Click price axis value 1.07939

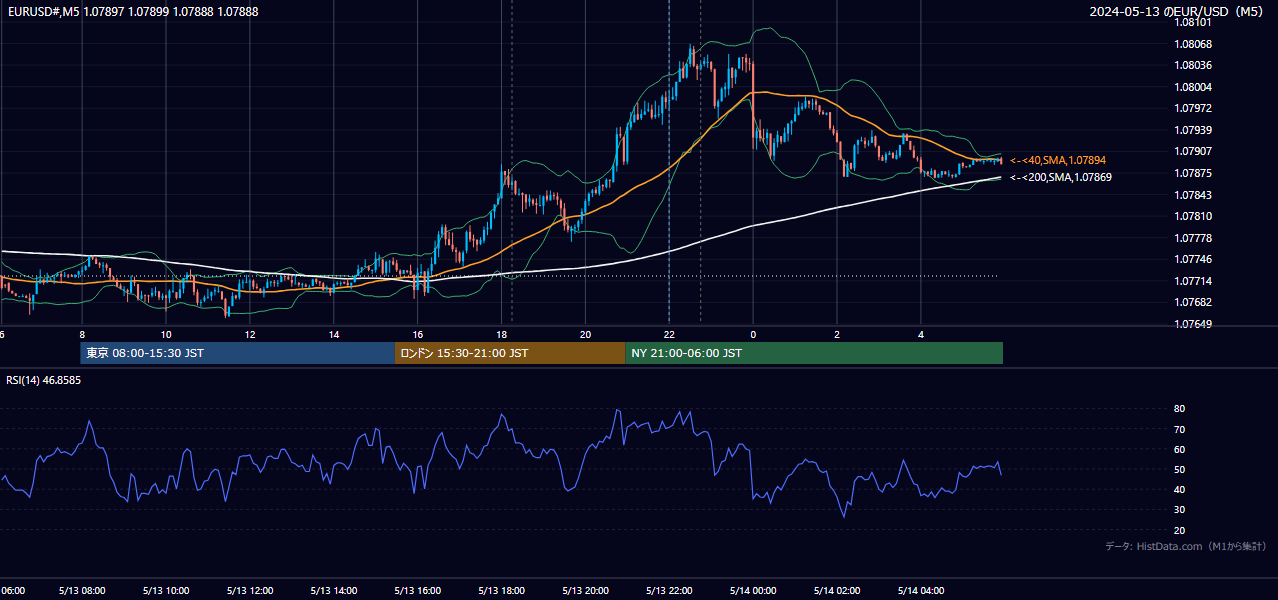(1194, 130)
